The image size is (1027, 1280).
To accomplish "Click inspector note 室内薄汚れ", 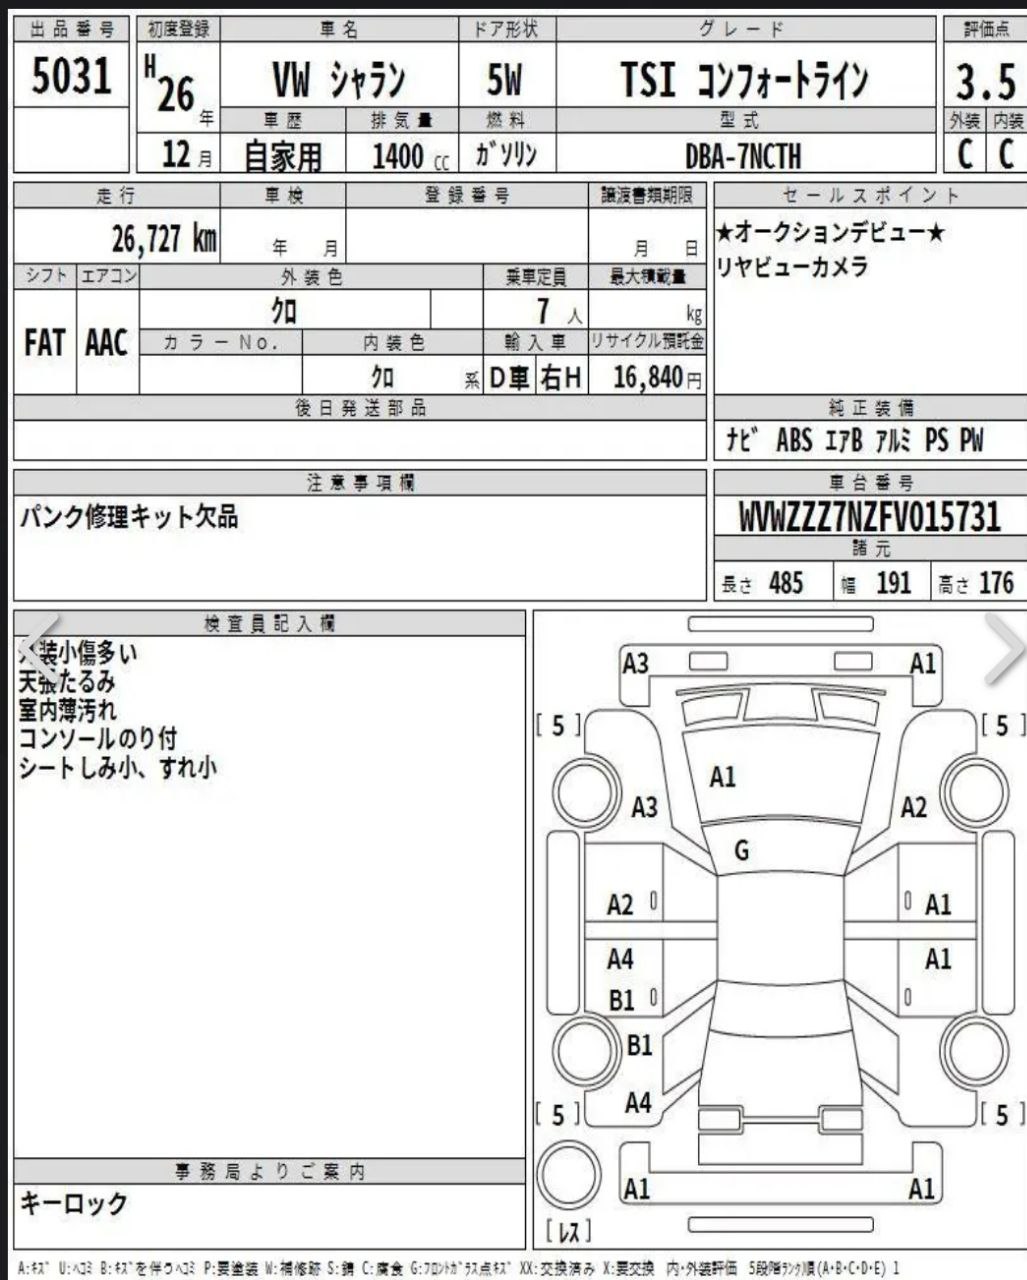I will 67,710.
